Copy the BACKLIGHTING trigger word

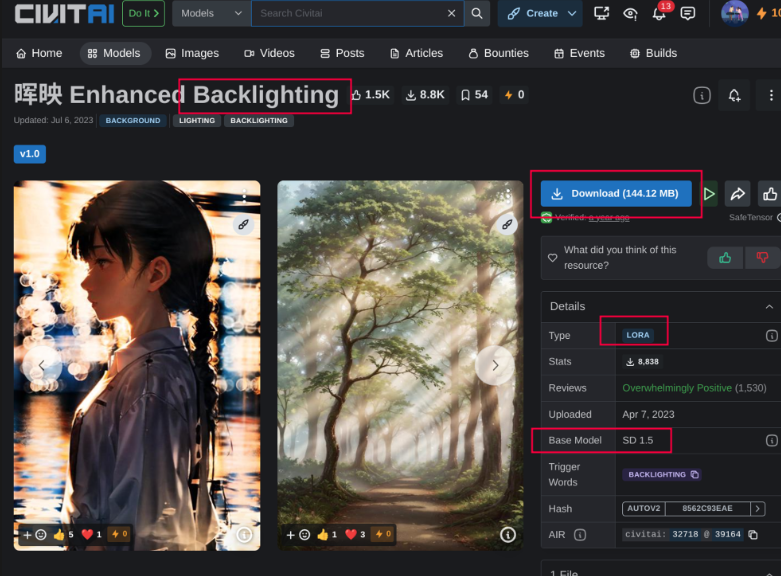(x=695, y=475)
